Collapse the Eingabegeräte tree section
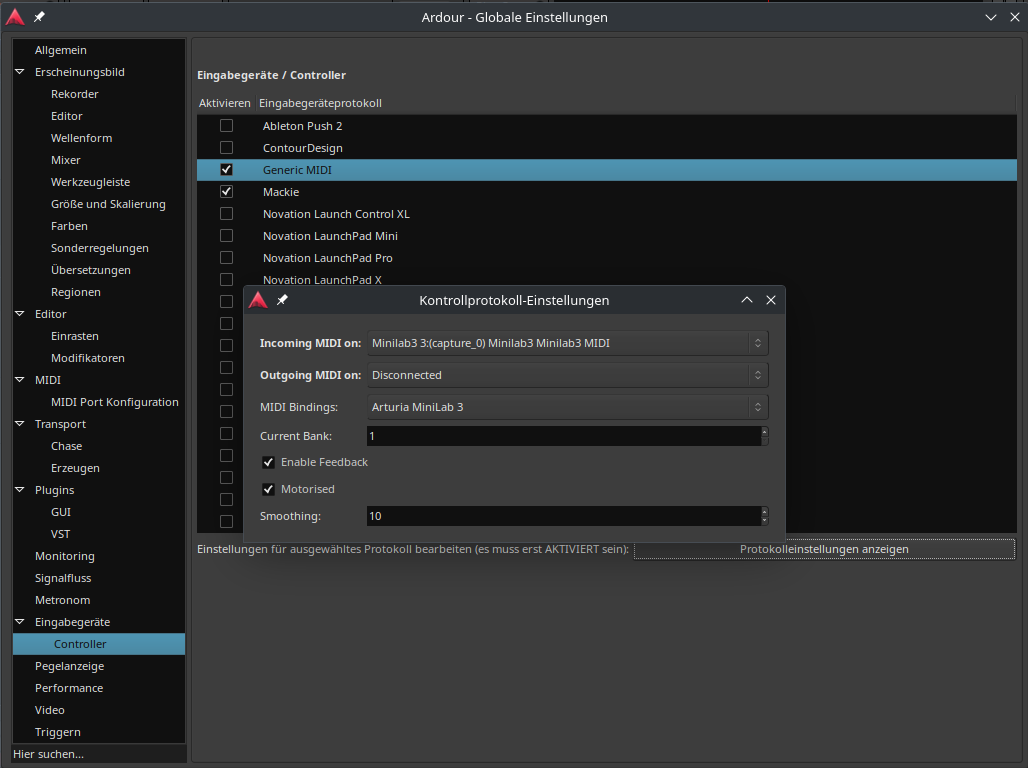Image resolution: width=1028 pixels, height=768 pixels. point(20,622)
